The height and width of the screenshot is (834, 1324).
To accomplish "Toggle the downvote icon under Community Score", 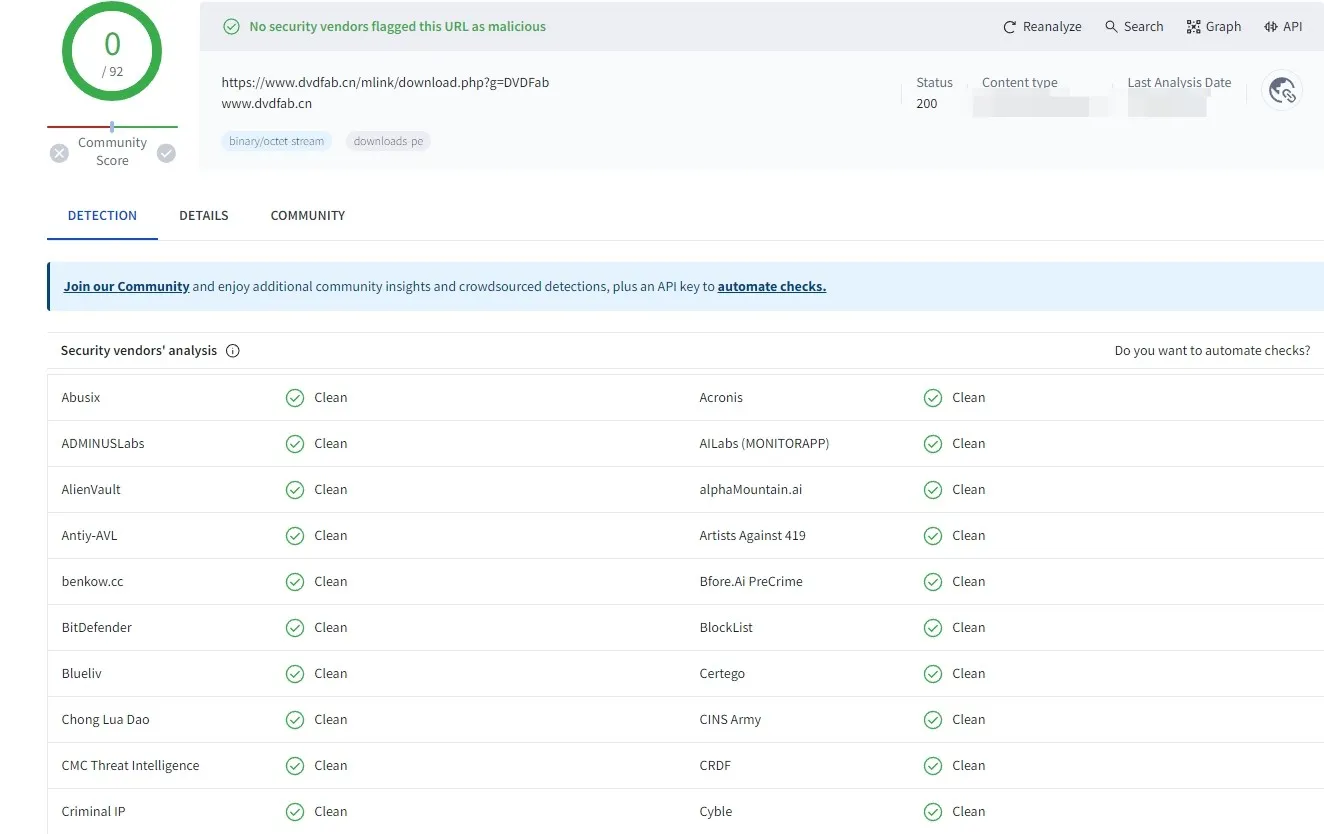I will (x=58, y=154).
